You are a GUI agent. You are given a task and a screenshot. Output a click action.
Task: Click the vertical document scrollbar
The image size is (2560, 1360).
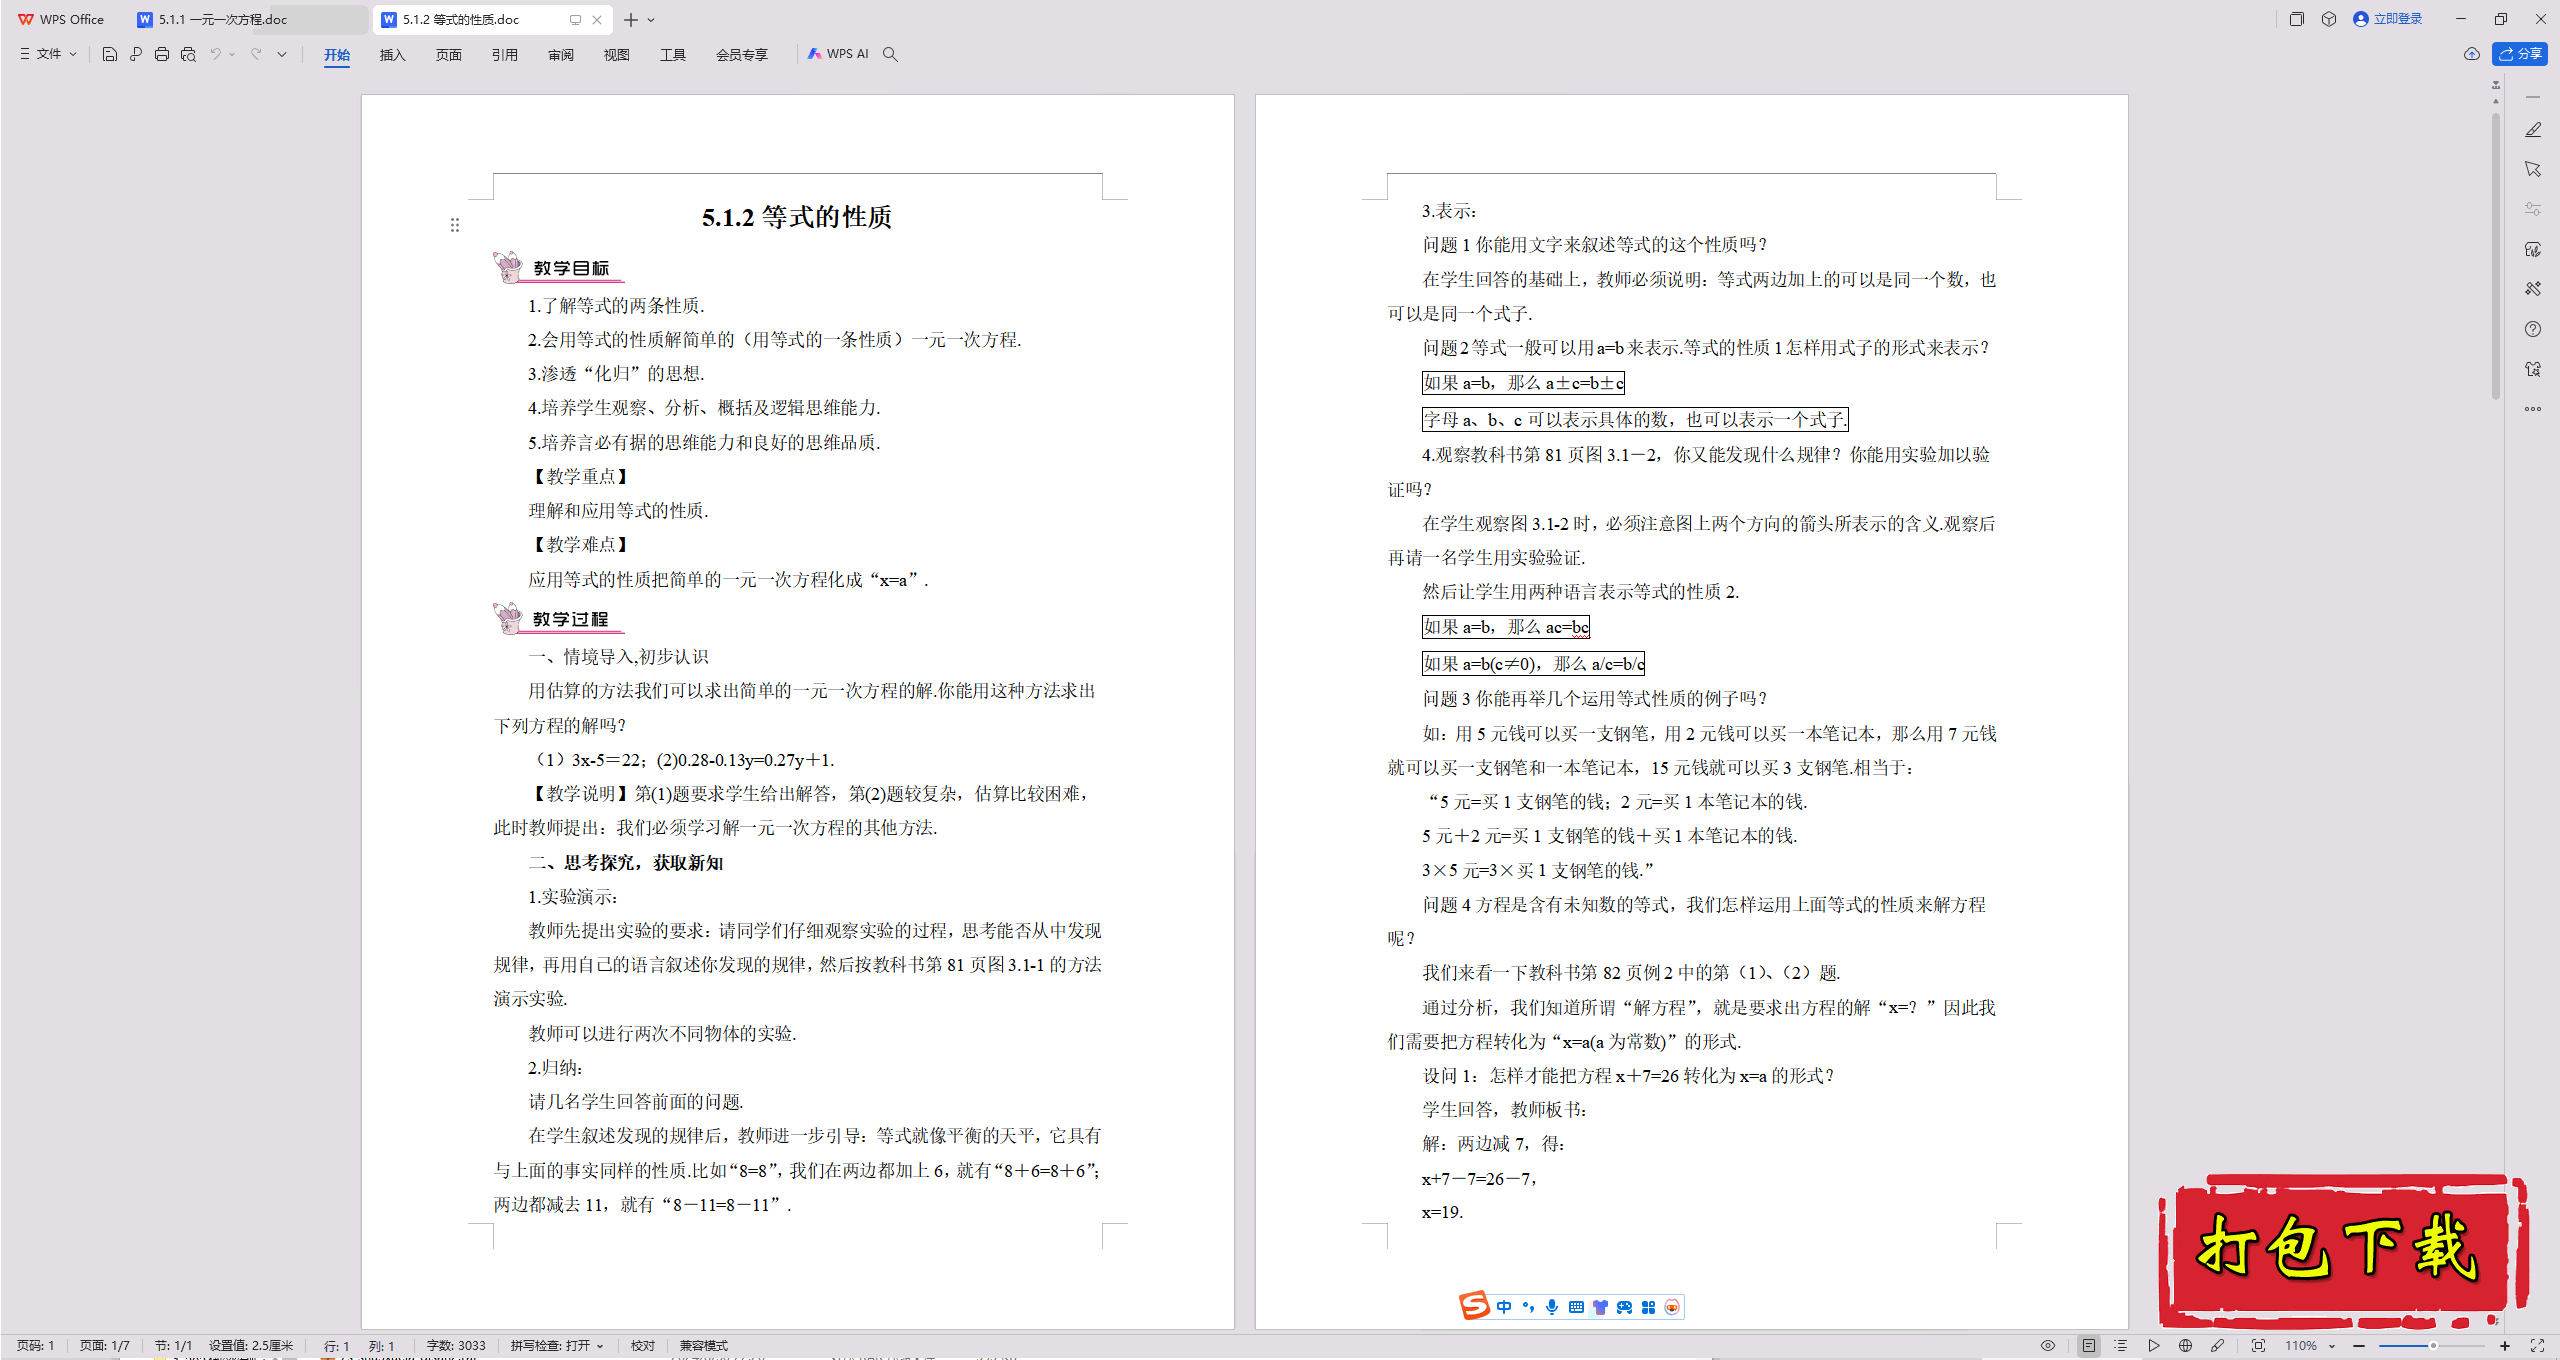coord(2496,255)
